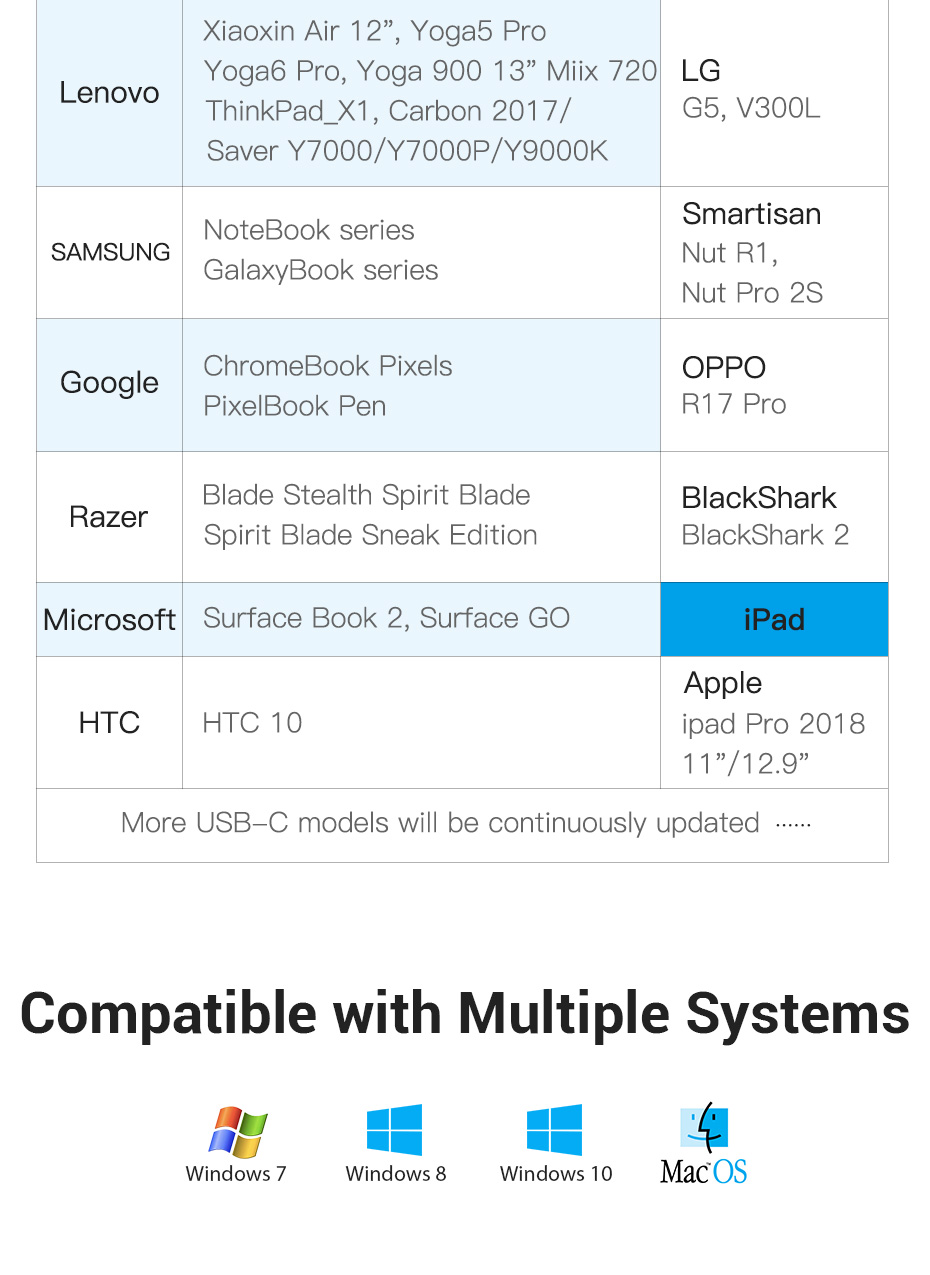Click the BlackShark 2 cell
Viewport: 930px width, 1275px height.
tap(774, 517)
